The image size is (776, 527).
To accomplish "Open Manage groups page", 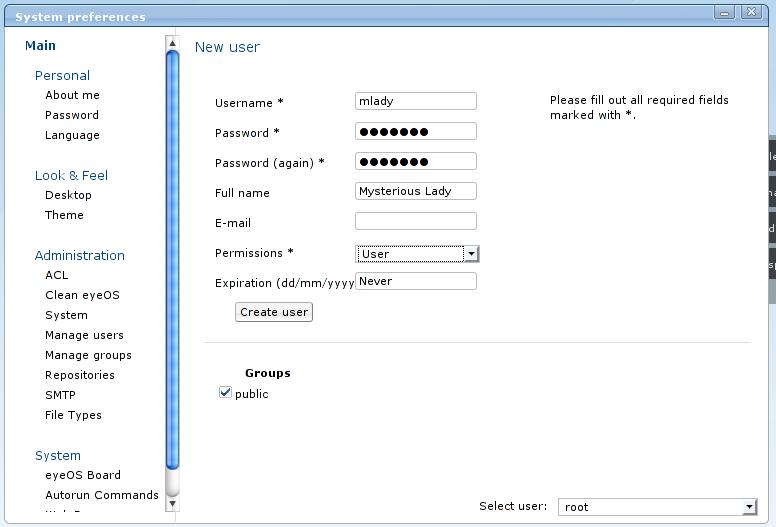I will pos(88,355).
